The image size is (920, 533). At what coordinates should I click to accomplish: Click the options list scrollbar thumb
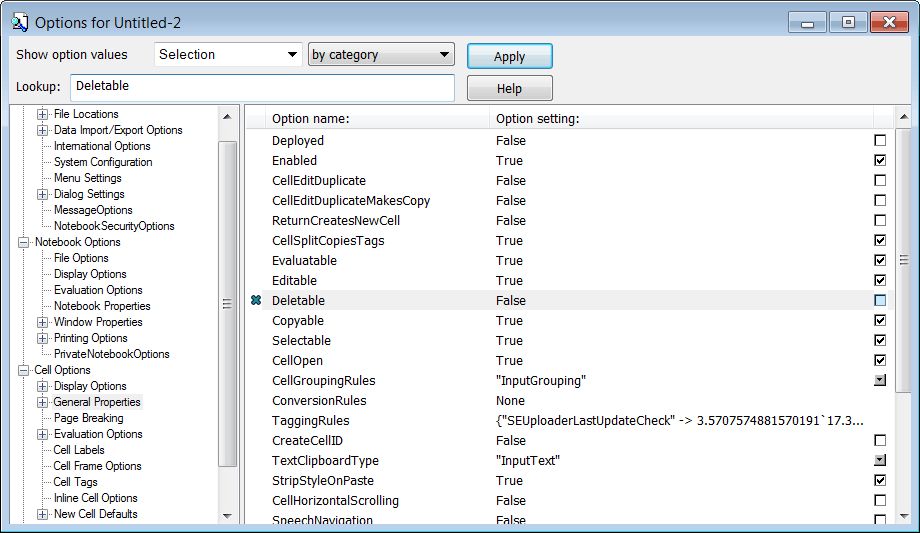tap(904, 259)
